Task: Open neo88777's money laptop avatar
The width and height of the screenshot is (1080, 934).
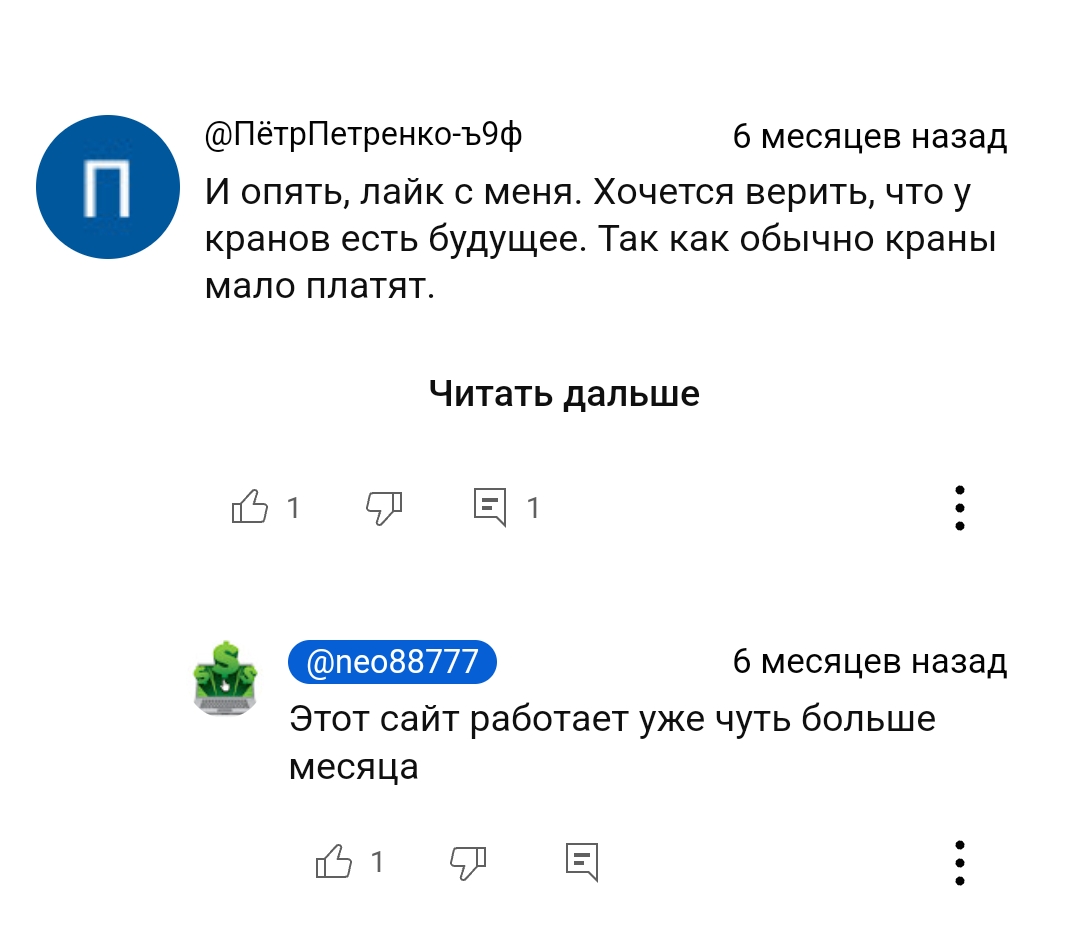Action: [x=224, y=675]
